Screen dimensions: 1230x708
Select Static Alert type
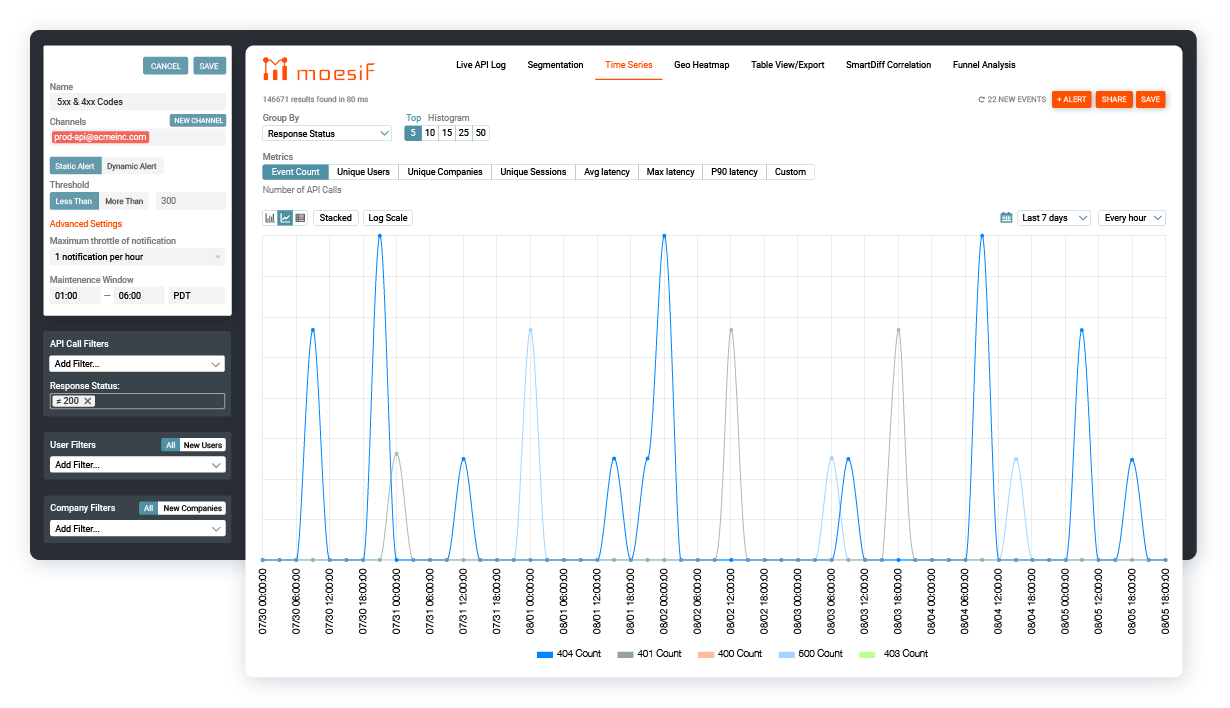click(x=75, y=166)
